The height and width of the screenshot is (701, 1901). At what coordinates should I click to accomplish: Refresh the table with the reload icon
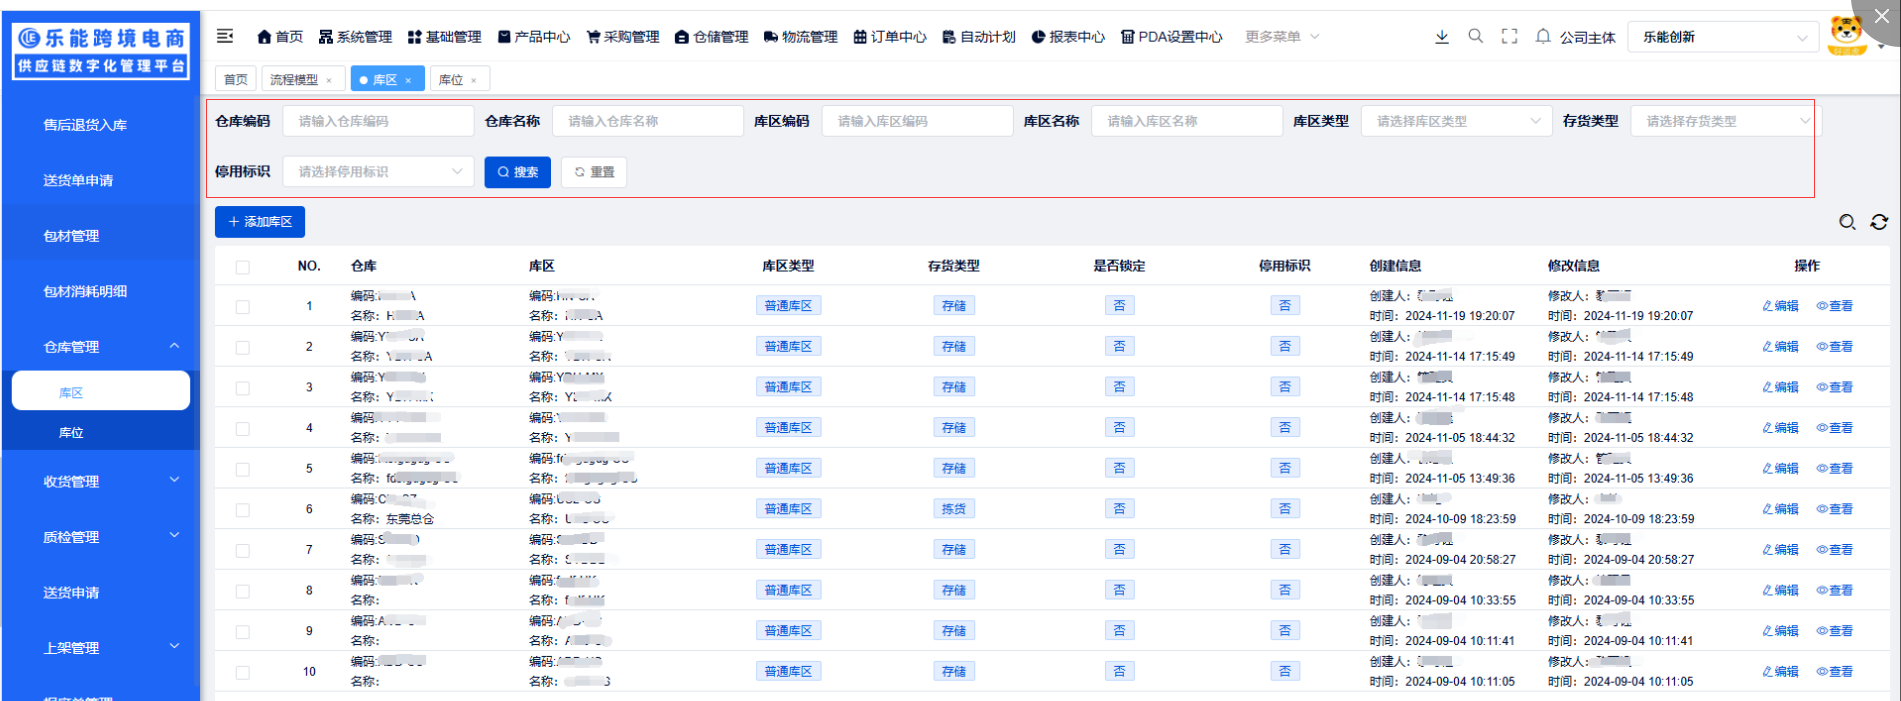pyautogui.click(x=1879, y=222)
